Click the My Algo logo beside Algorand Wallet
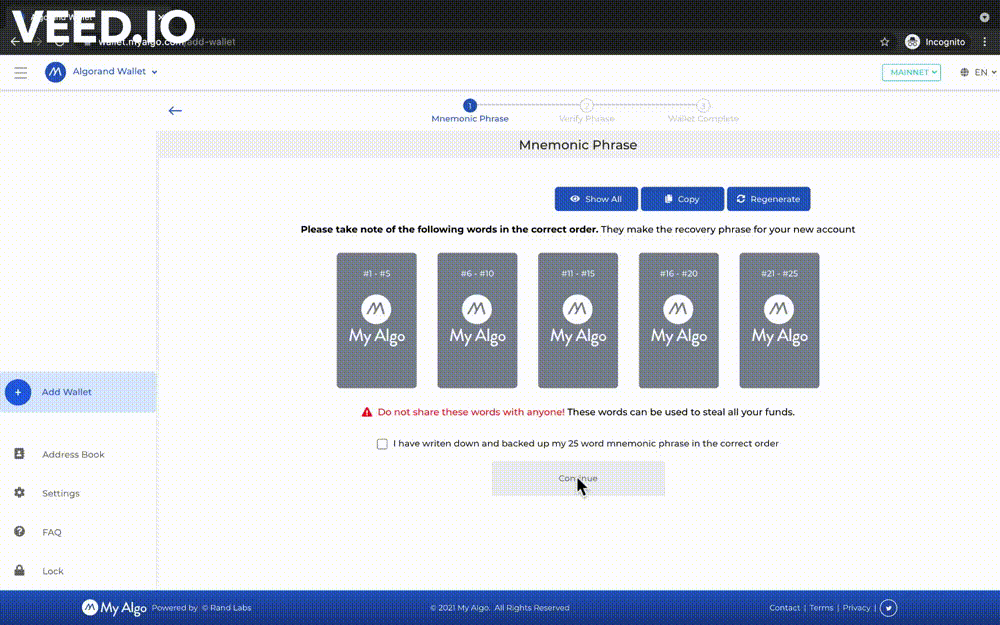The image size is (1000, 625). coord(55,72)
